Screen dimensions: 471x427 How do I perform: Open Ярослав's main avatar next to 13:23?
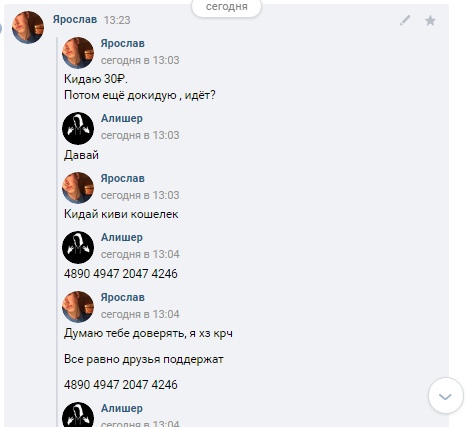coord(28,27)
